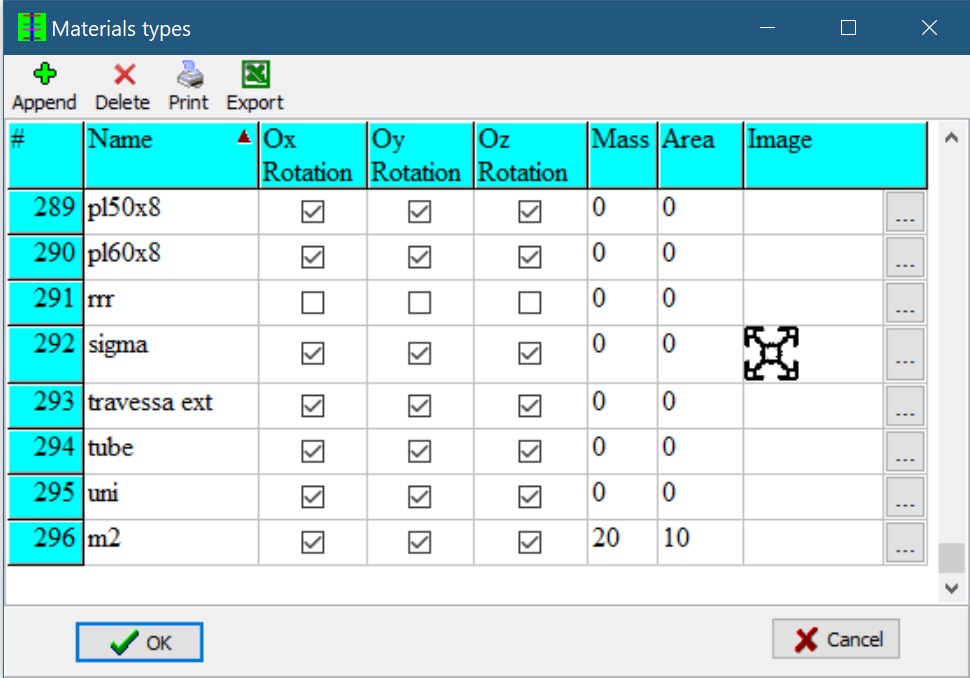Image resolution: width=970 pixels, height=678 pixels.
Task: Click the Export spreadsheet icon
Action: pos(255,75)
